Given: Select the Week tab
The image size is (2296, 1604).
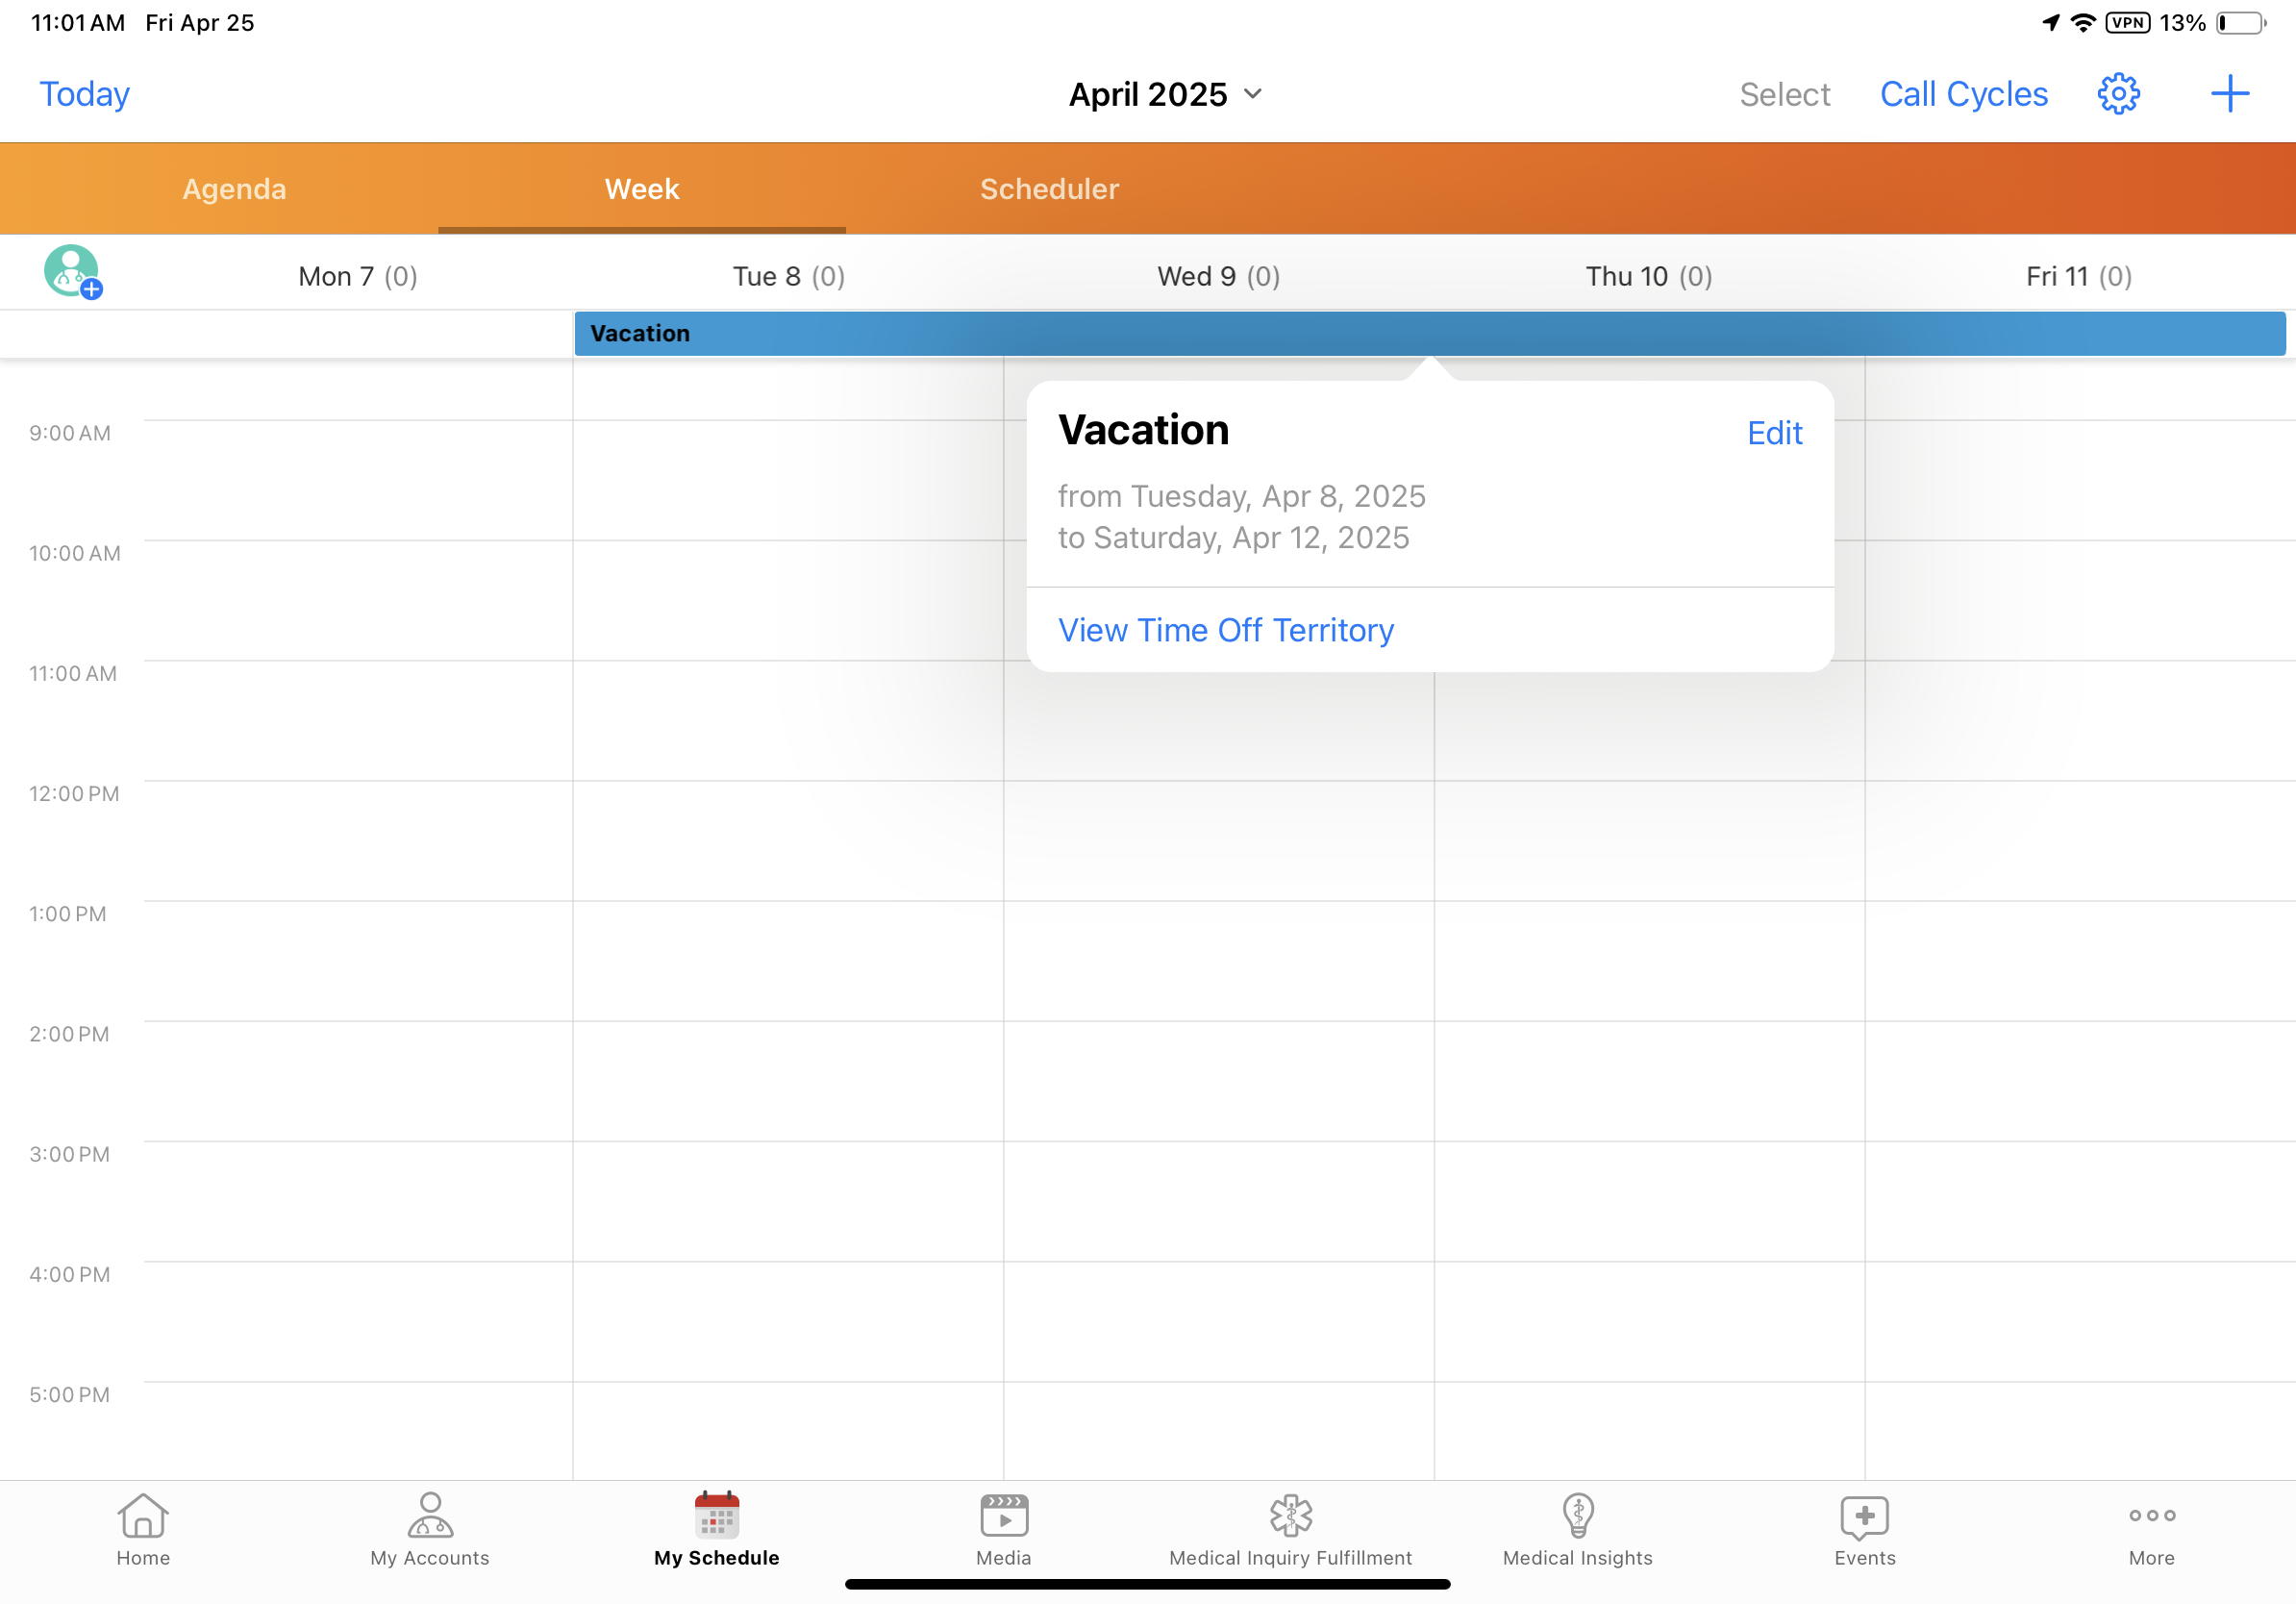Looking at the screenshot, I should [x=641, y=189].
